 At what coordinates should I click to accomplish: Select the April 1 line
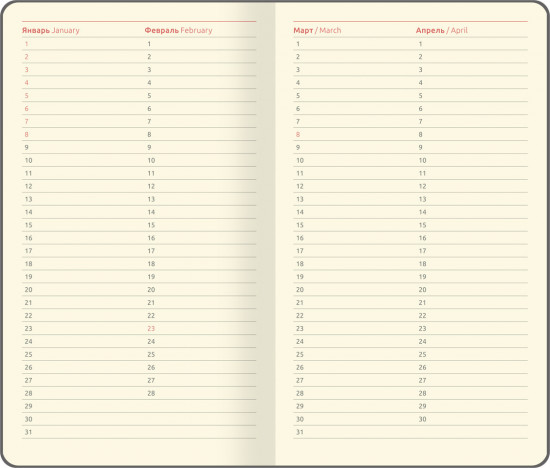point(472,44)
